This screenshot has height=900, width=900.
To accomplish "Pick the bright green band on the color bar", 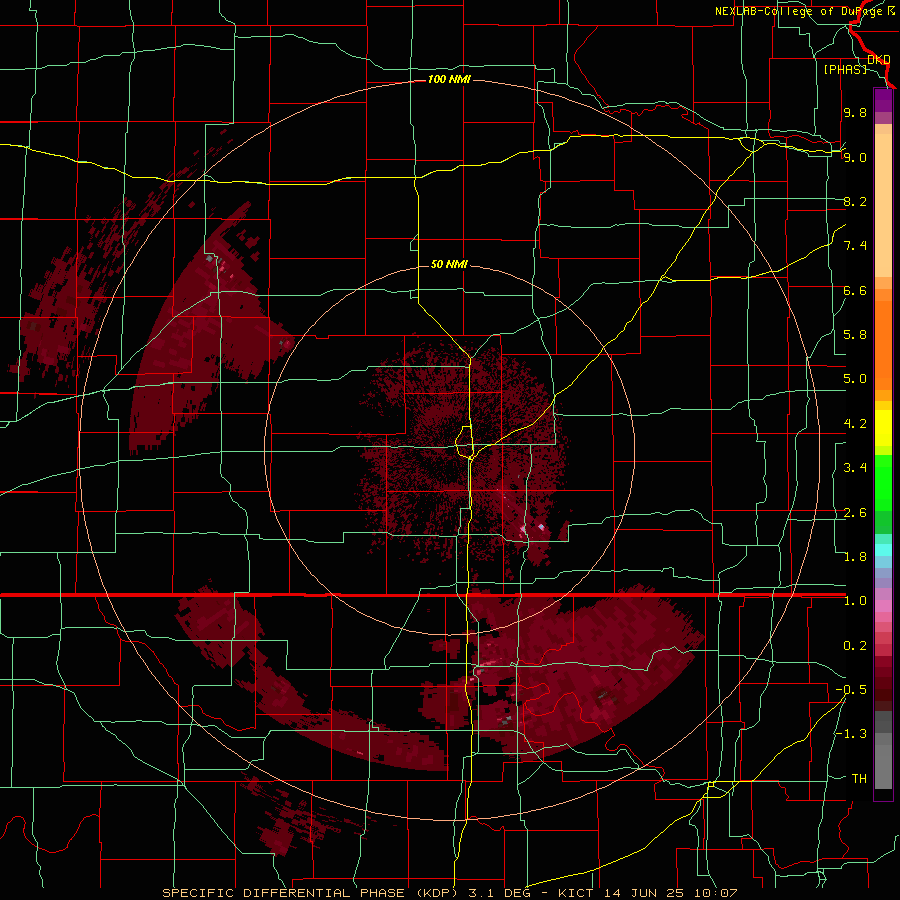I will coord(883,483).
